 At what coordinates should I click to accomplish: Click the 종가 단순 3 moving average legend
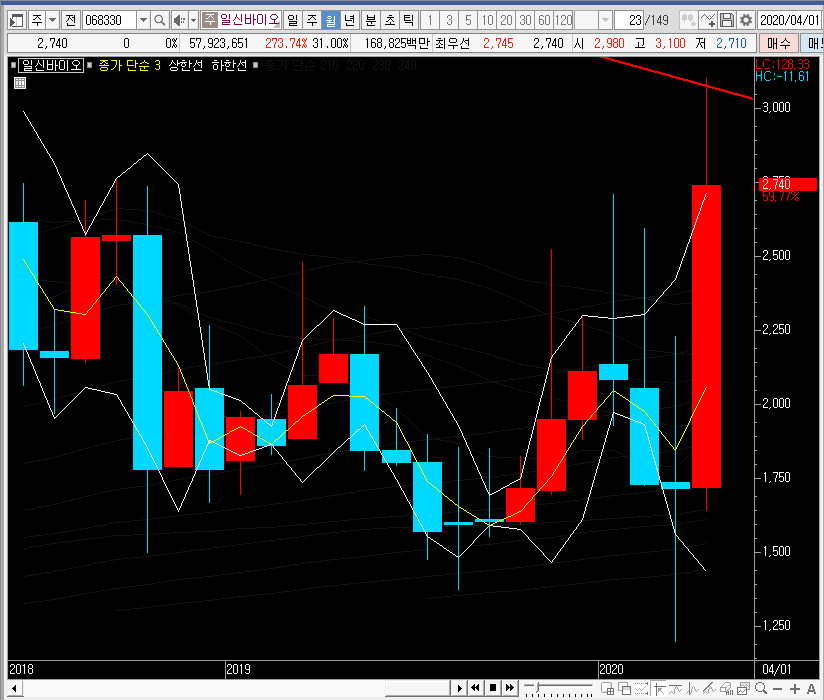pos(129,66)
